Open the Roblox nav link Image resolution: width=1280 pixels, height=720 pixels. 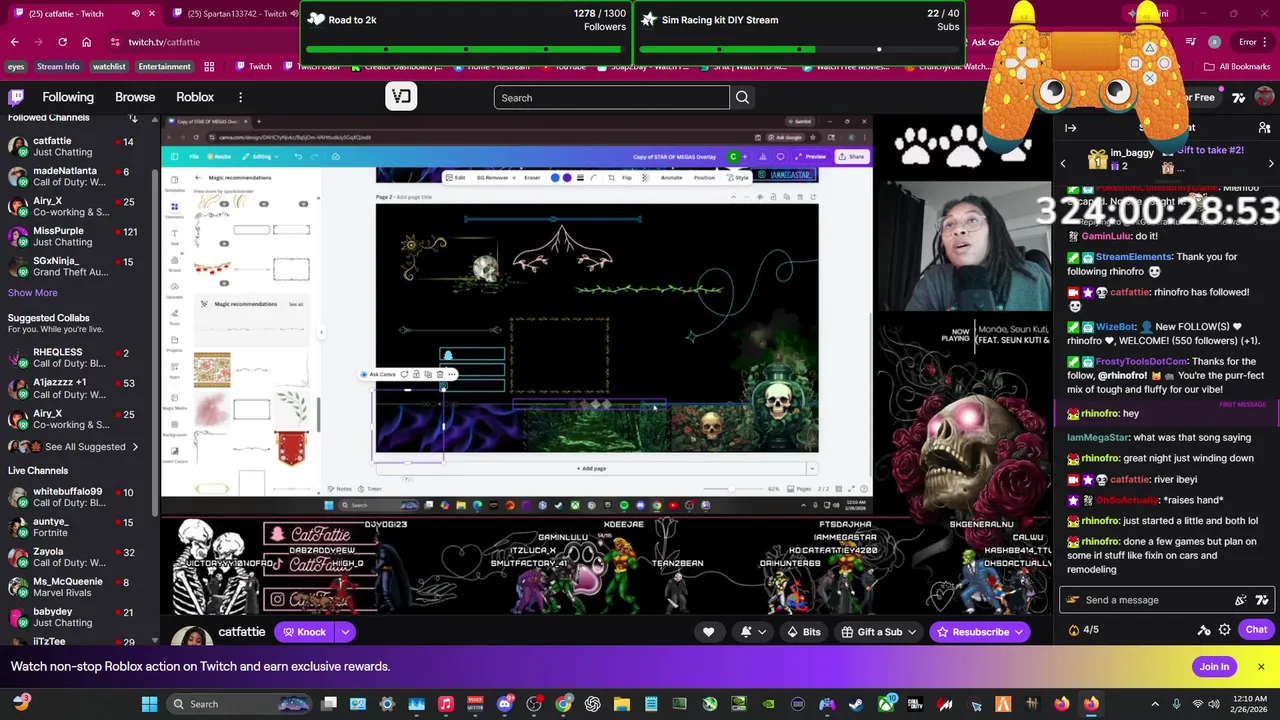pyautogui.click(x=195, y=97)
